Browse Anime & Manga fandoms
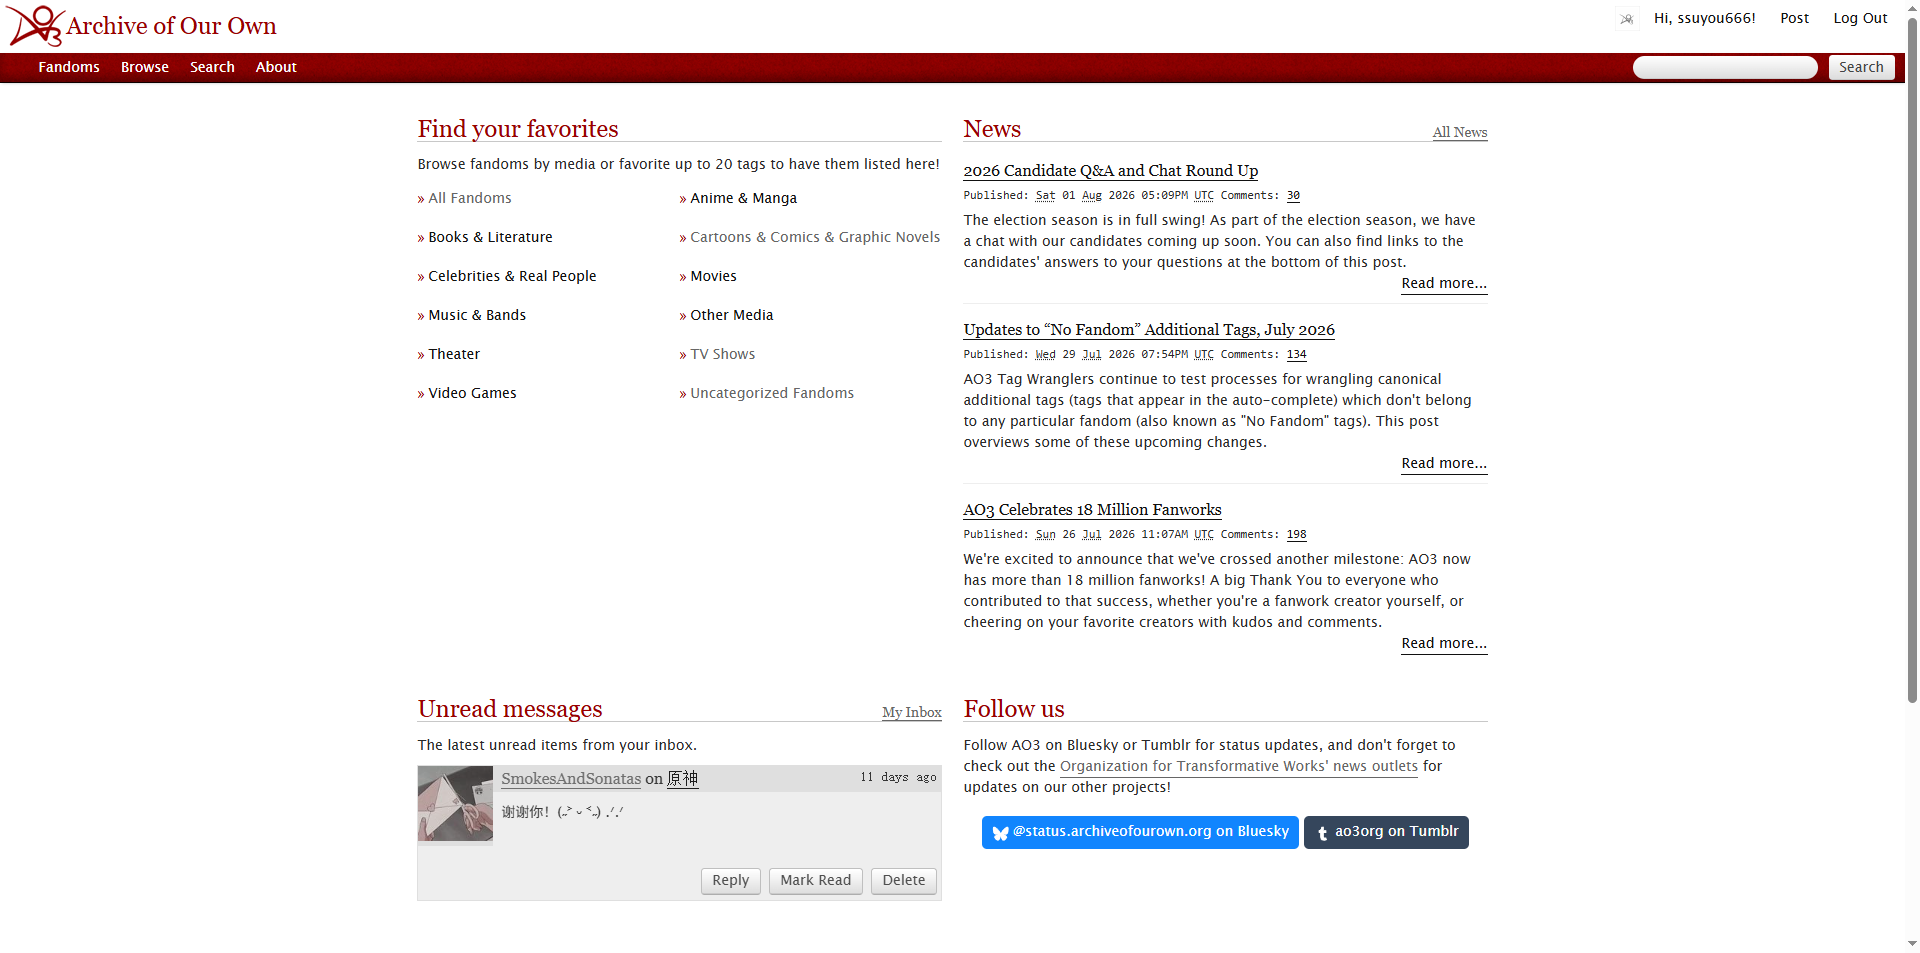Image resolution: width=1920 pixels, height=953 pixels. click(x=743, y=198)
